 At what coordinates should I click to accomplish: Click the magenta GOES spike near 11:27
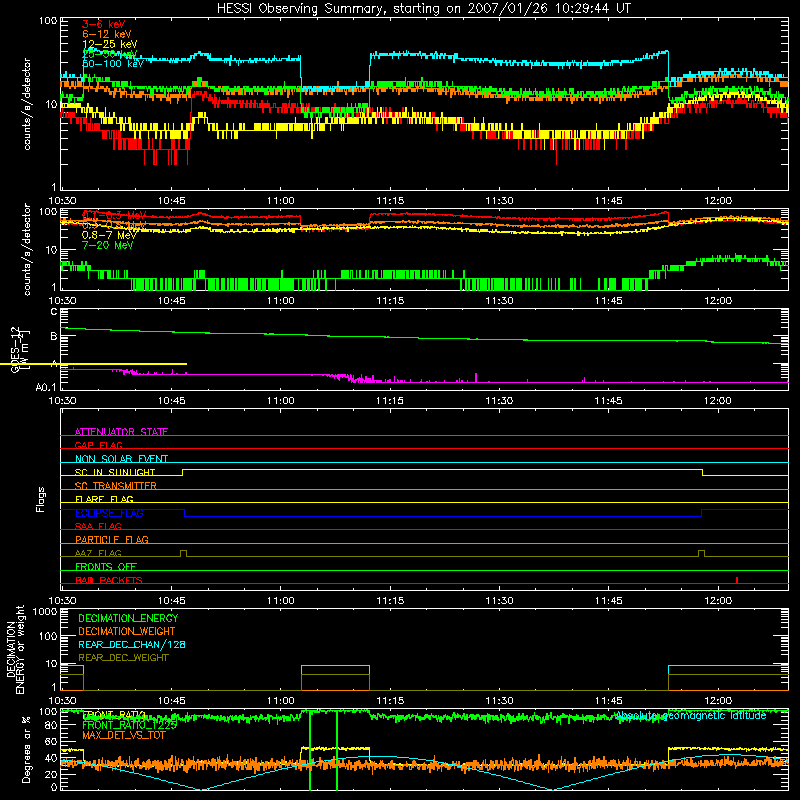click(x=476, y=378)
